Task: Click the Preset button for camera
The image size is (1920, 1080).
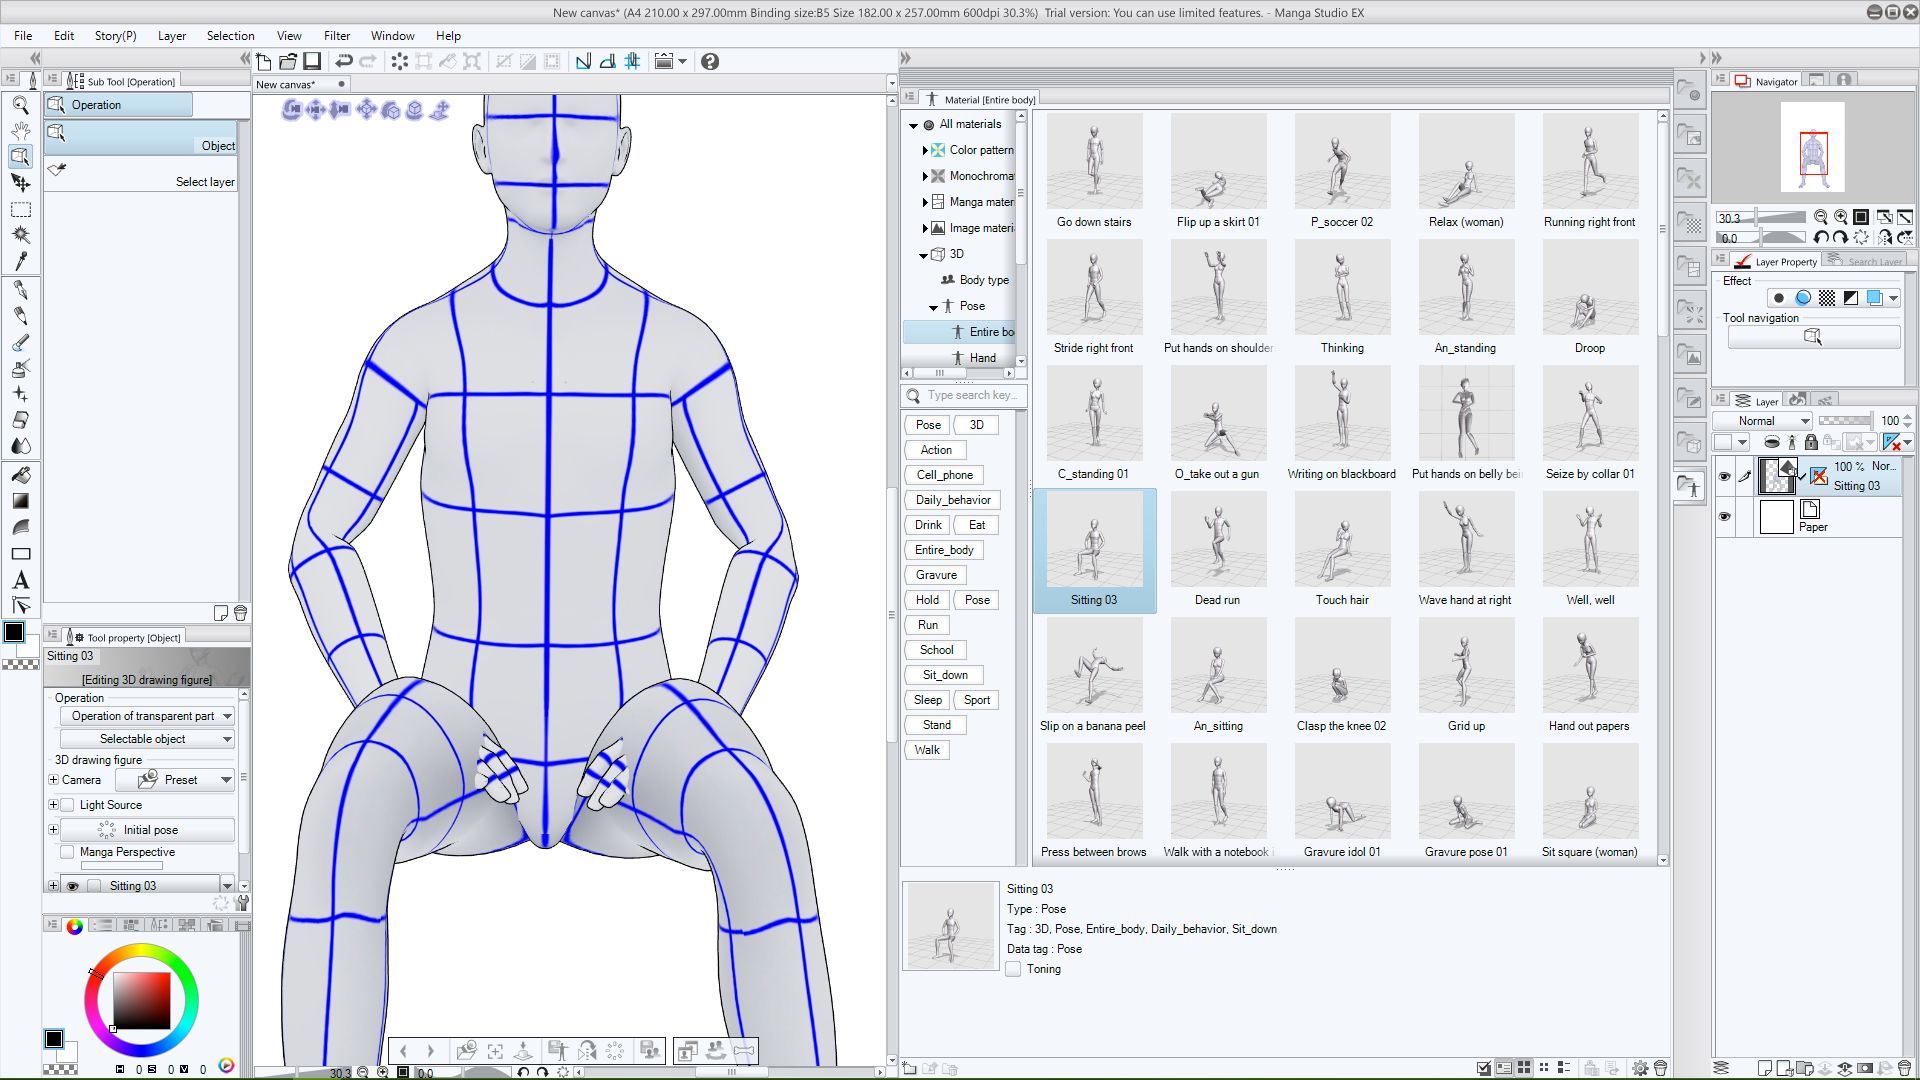Action: tap(181, 779)
